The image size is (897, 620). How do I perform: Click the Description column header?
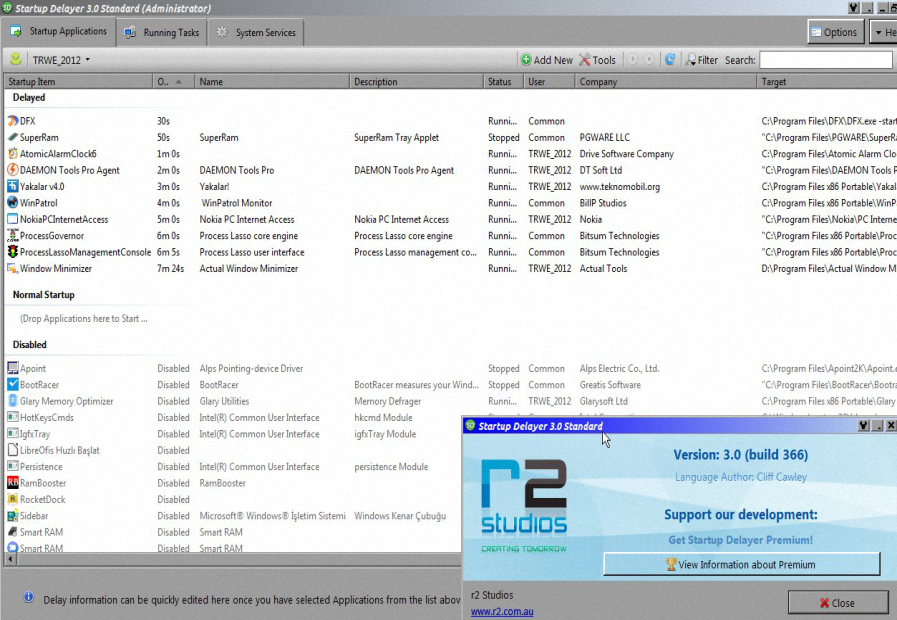[x=416, y=82]
